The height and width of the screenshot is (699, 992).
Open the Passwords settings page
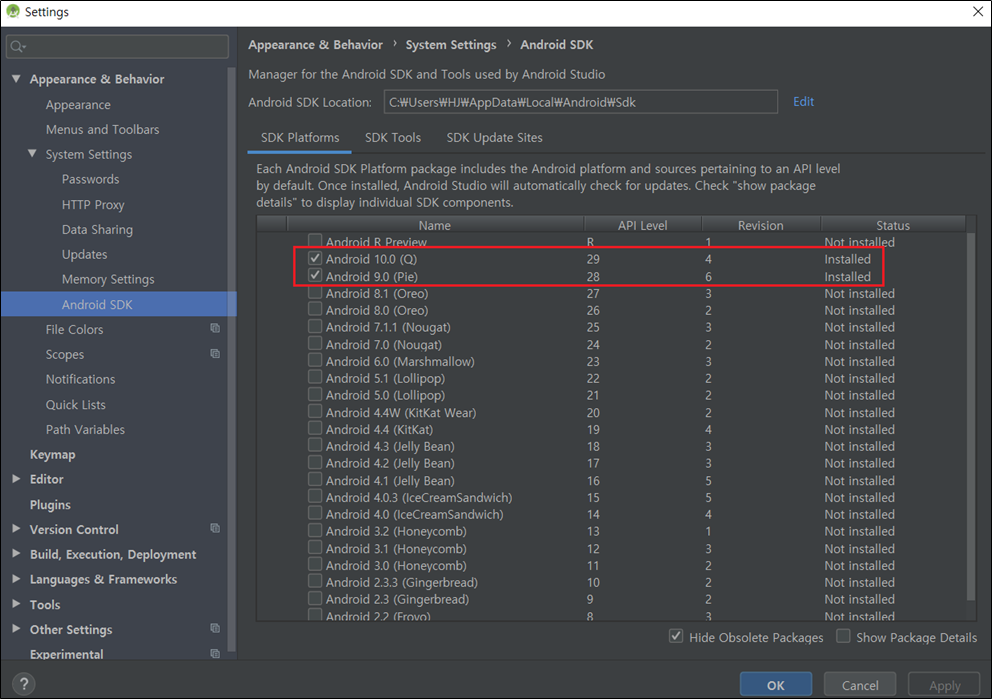coord(90,179)
